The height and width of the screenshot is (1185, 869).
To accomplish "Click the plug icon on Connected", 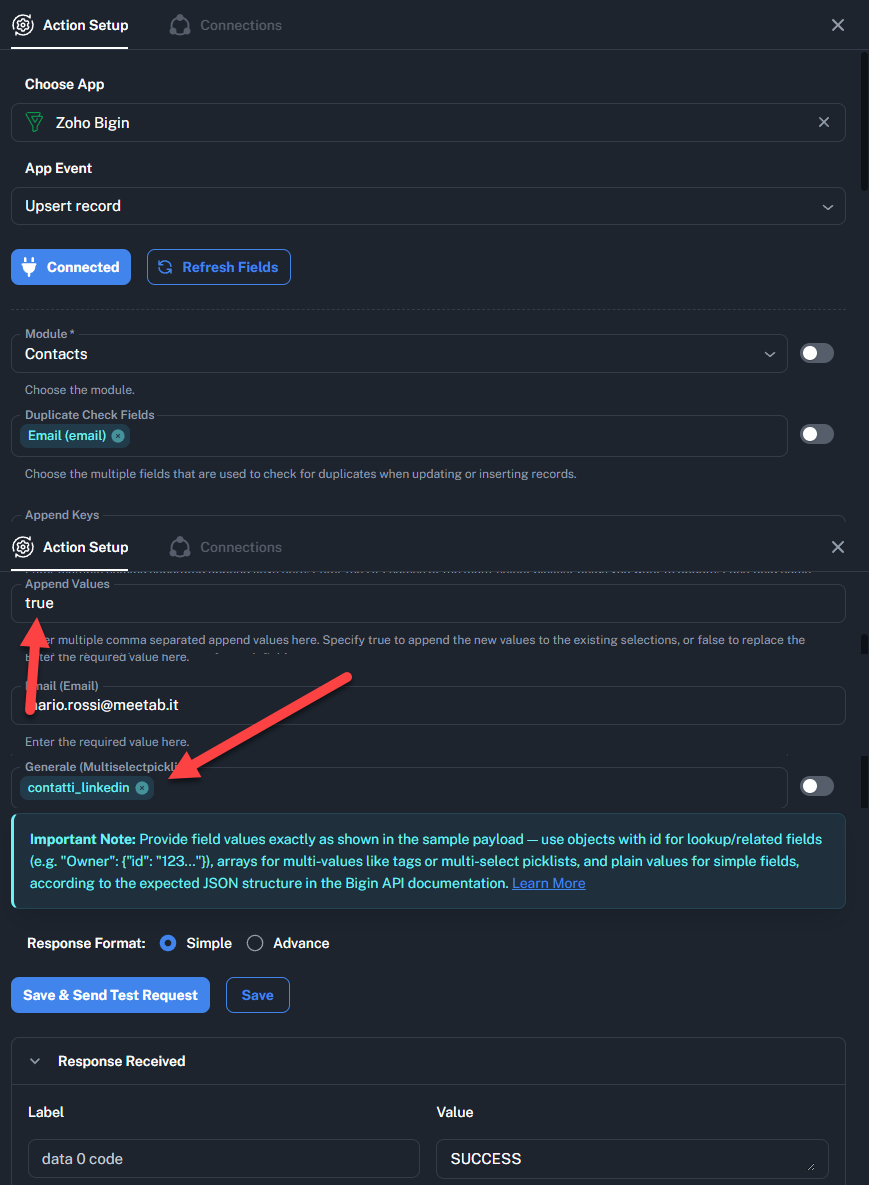I will tap(29, 267).
